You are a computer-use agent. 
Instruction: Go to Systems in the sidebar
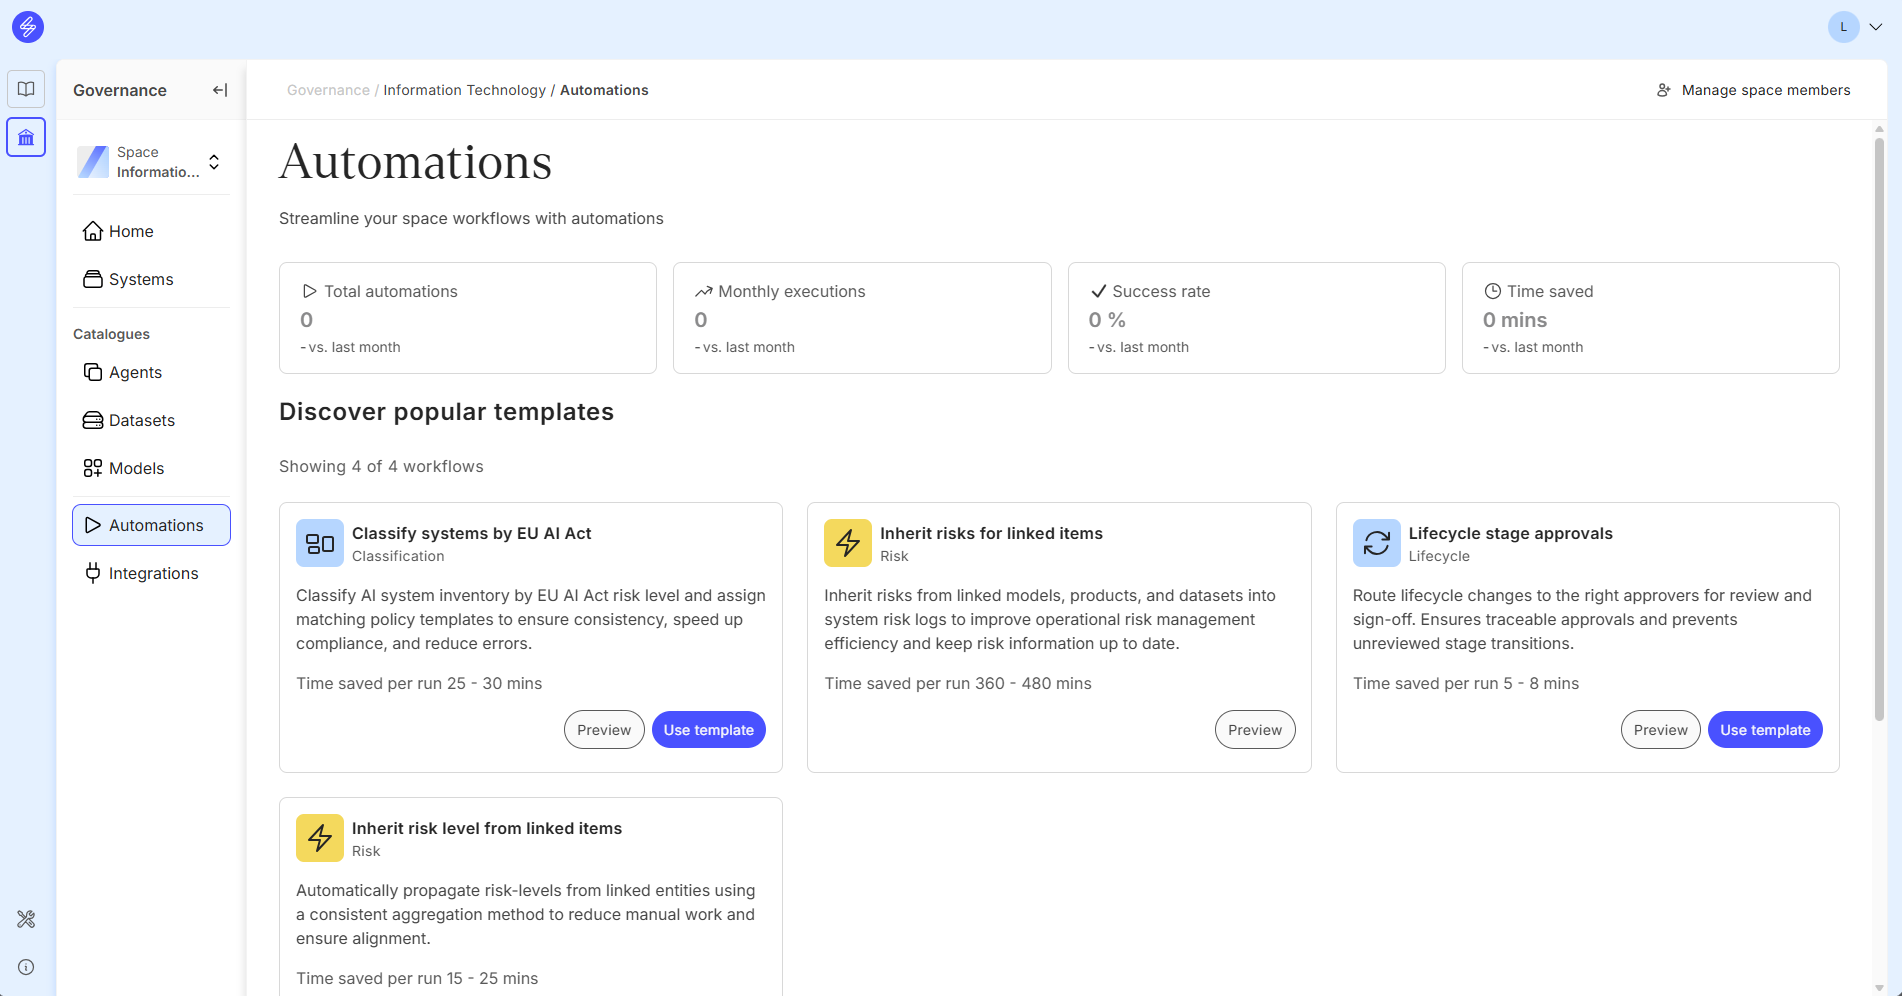click(141, 279)
